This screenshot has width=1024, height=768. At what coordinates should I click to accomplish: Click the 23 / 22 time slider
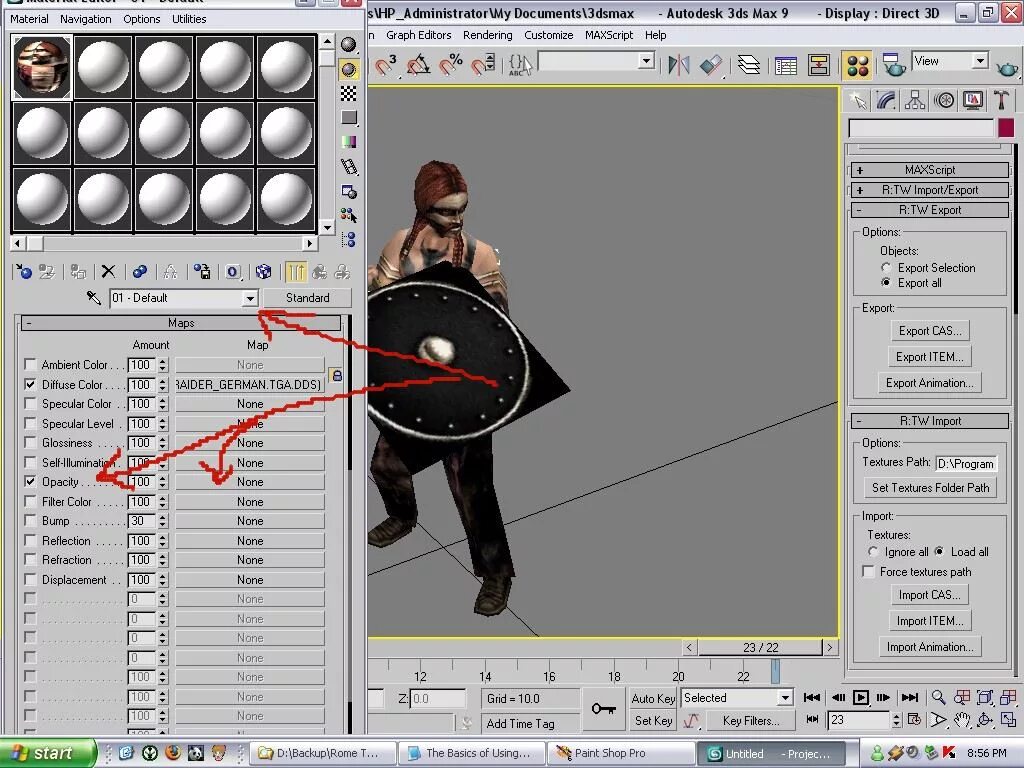pyautogui.click(x=761, y=647)
